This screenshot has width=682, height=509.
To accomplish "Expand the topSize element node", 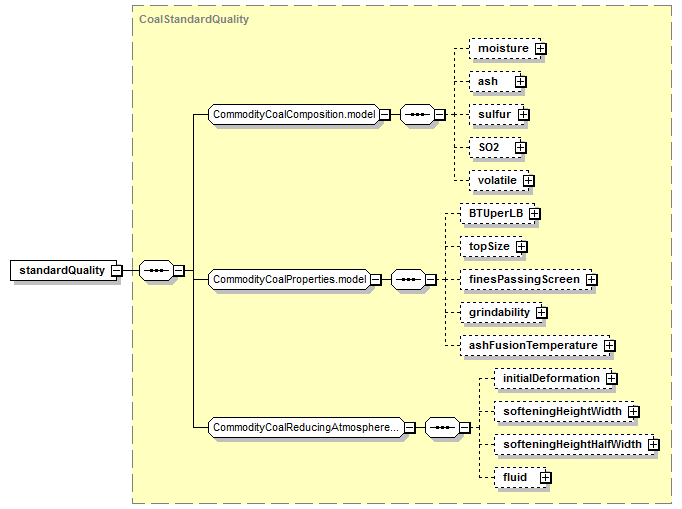I will click(x=521, y=246).
